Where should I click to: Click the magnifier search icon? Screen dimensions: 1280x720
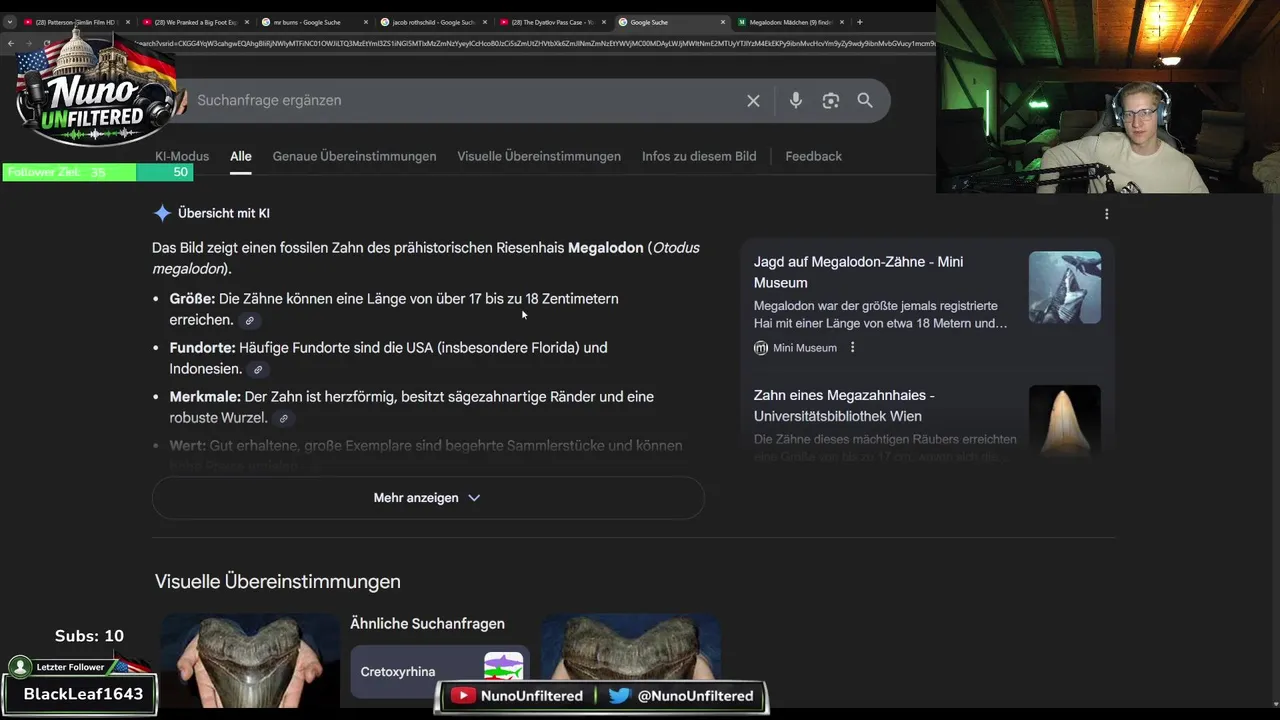tap(865, 100)
